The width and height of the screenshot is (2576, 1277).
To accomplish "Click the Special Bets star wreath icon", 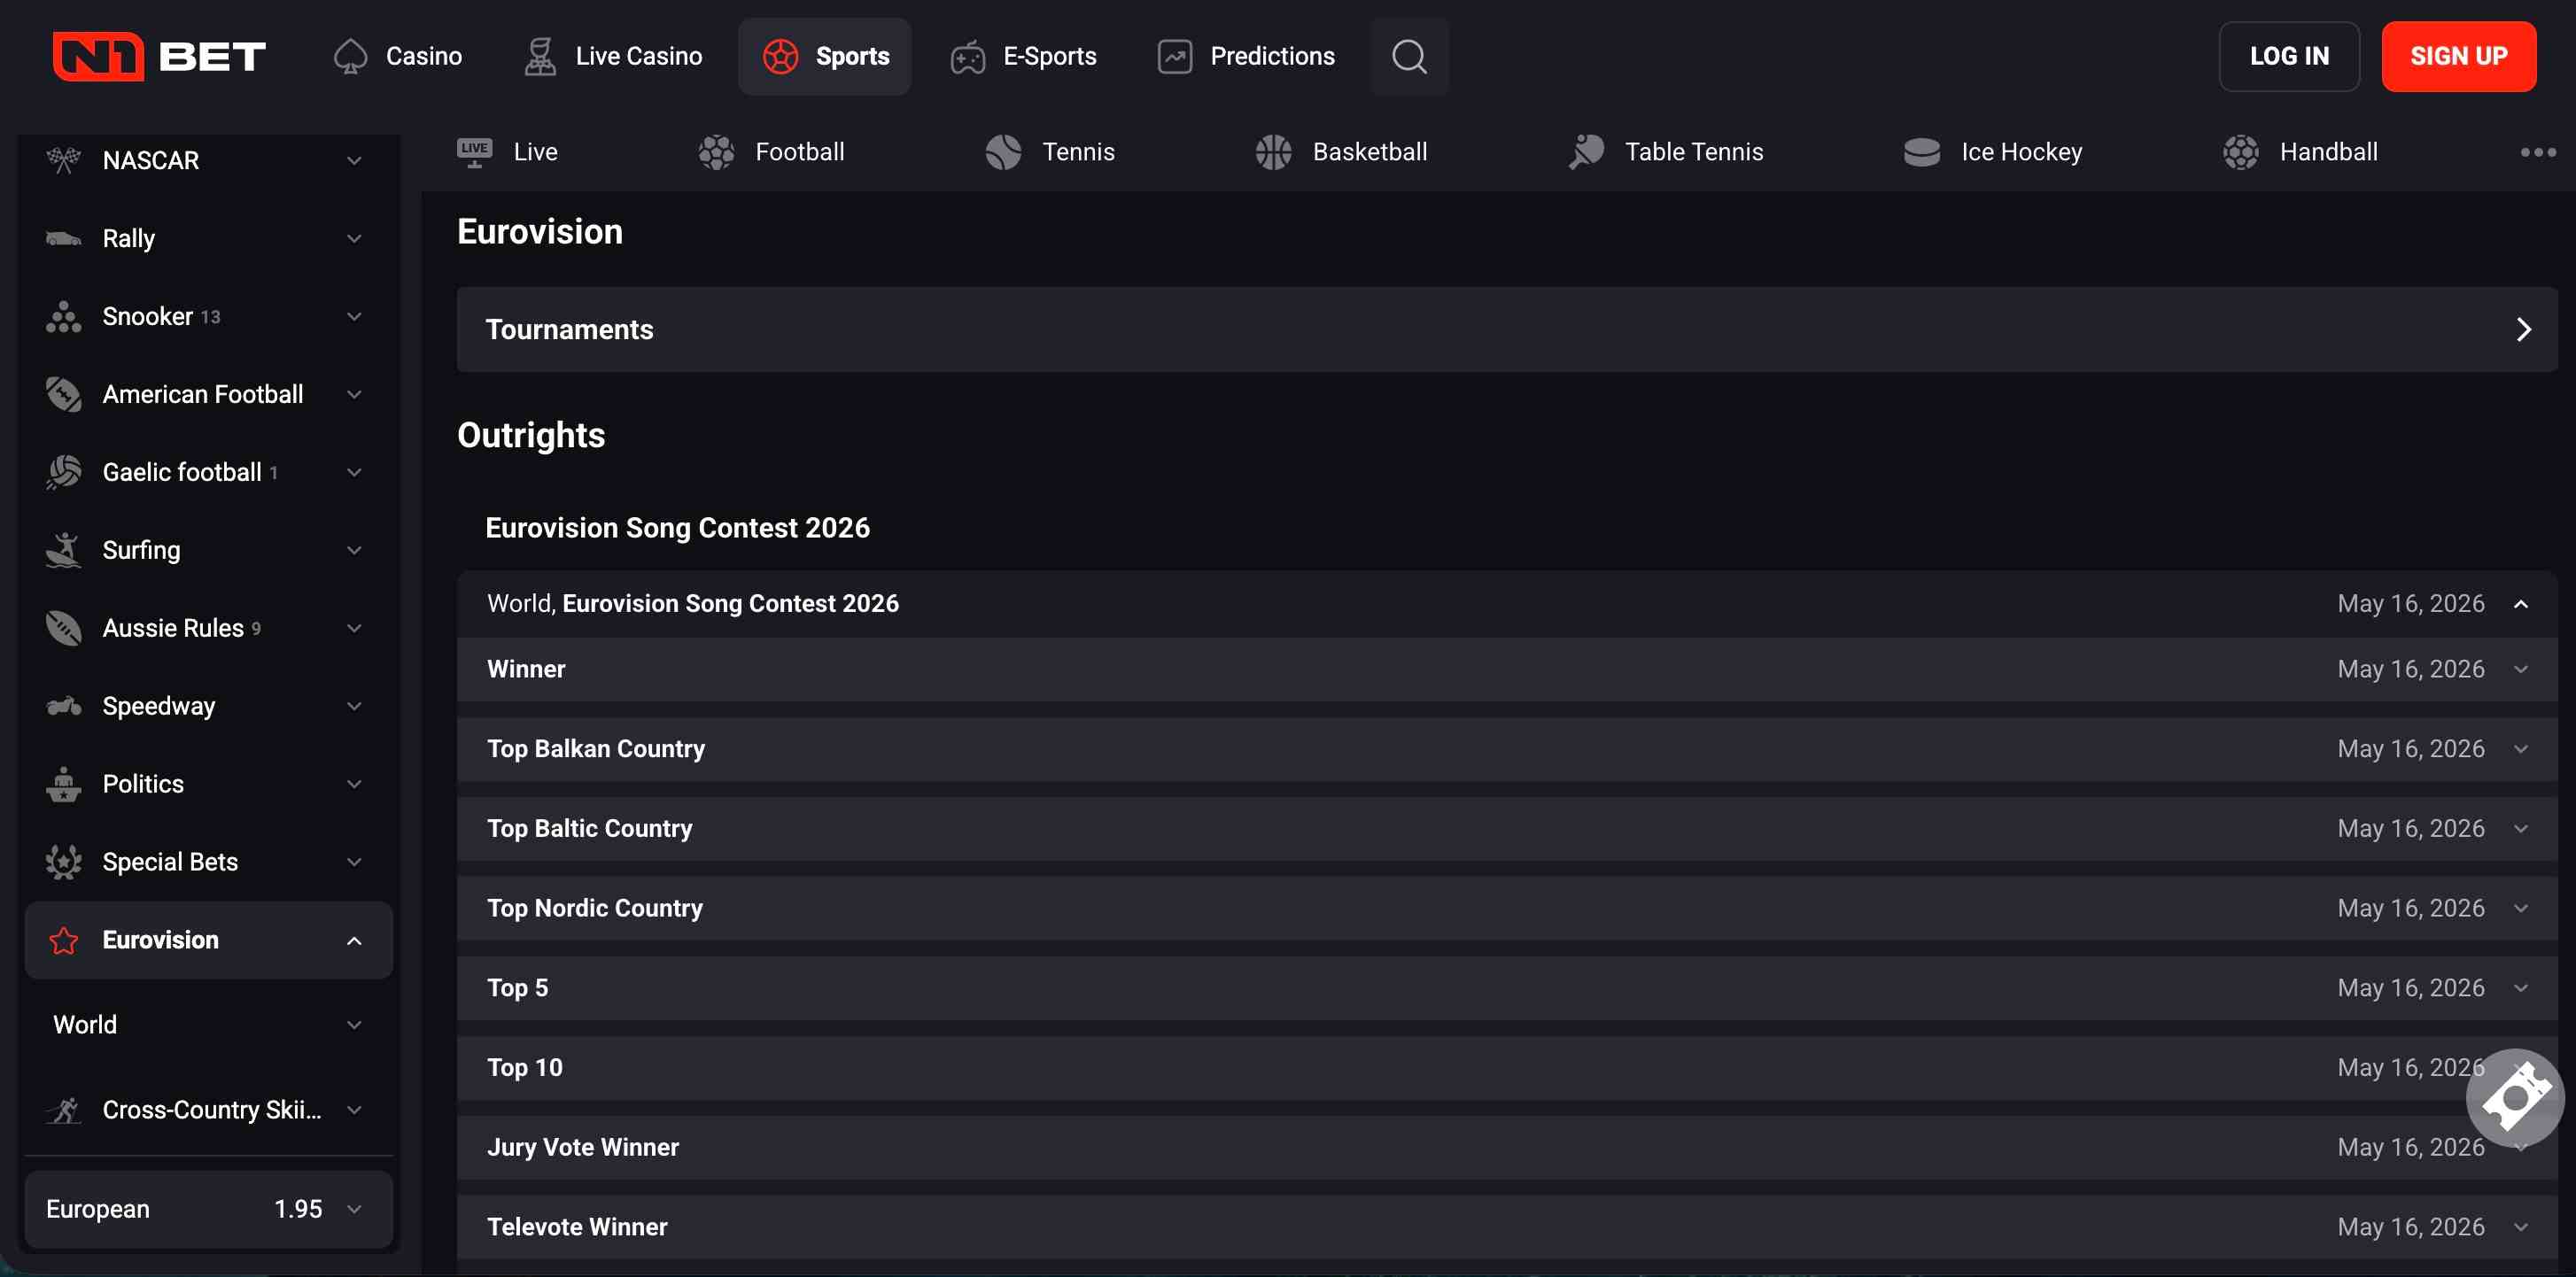I will click(64, 862).
